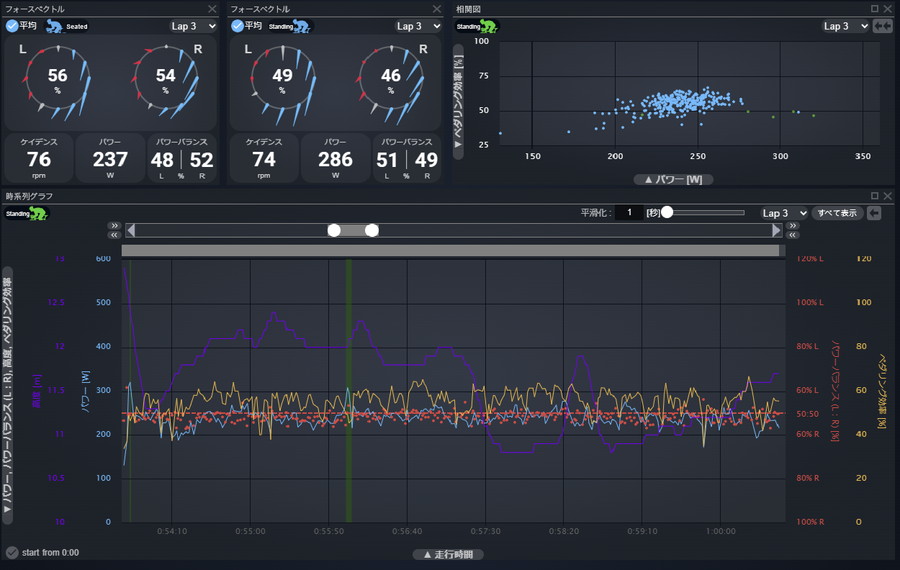Image resolution: width=900 pixels, height=570 pixels.
Task: Open Lap 3 dropdown in correlation chart panel
Action: [845, 26]
